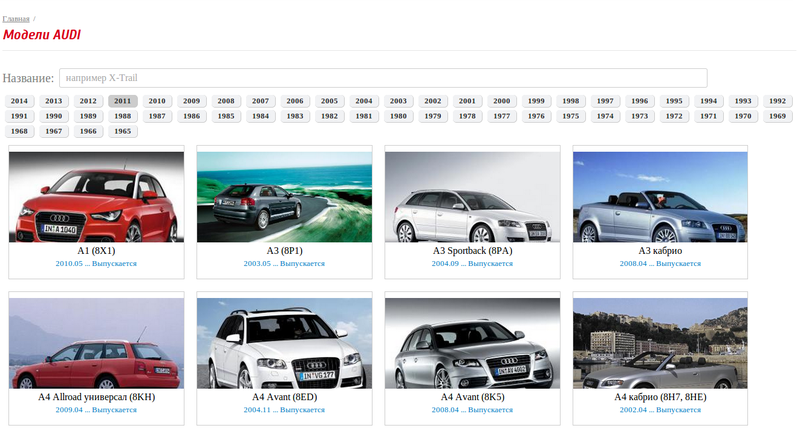800x434 pixels.
Task: Click the A4 Avant (8K5) title link
Action: (472, 397)
